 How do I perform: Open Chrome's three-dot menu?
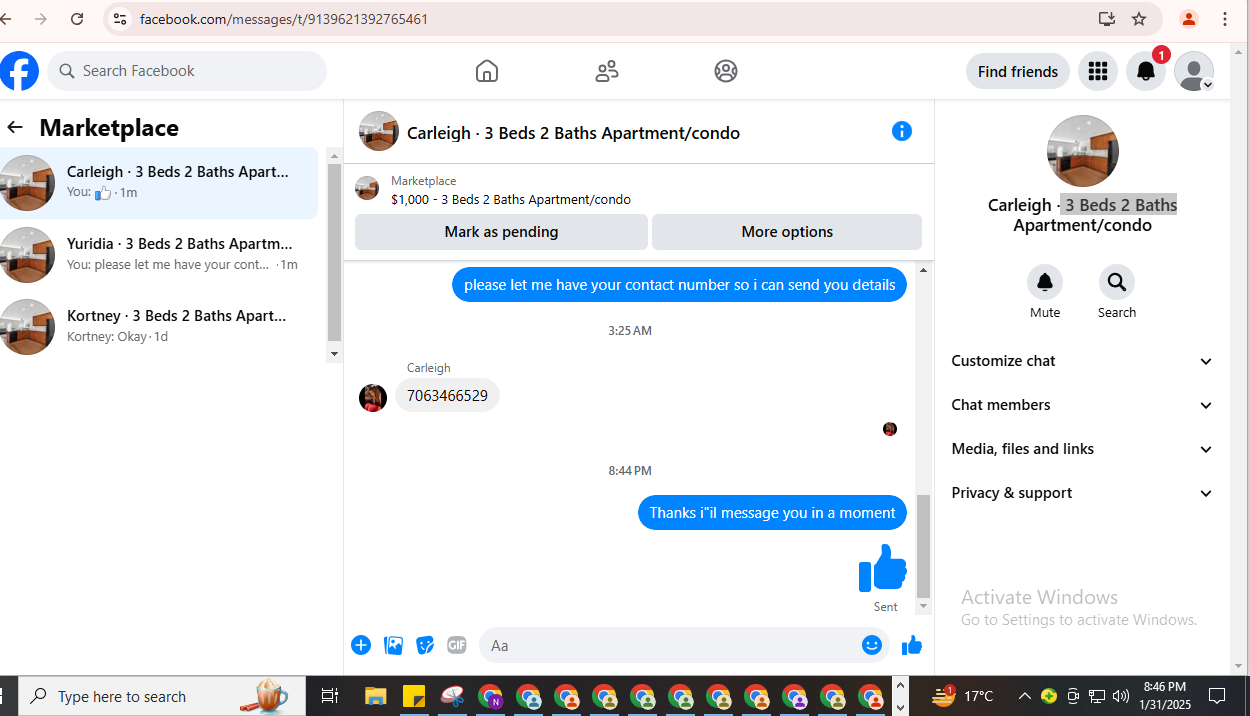click(1225, 19)
